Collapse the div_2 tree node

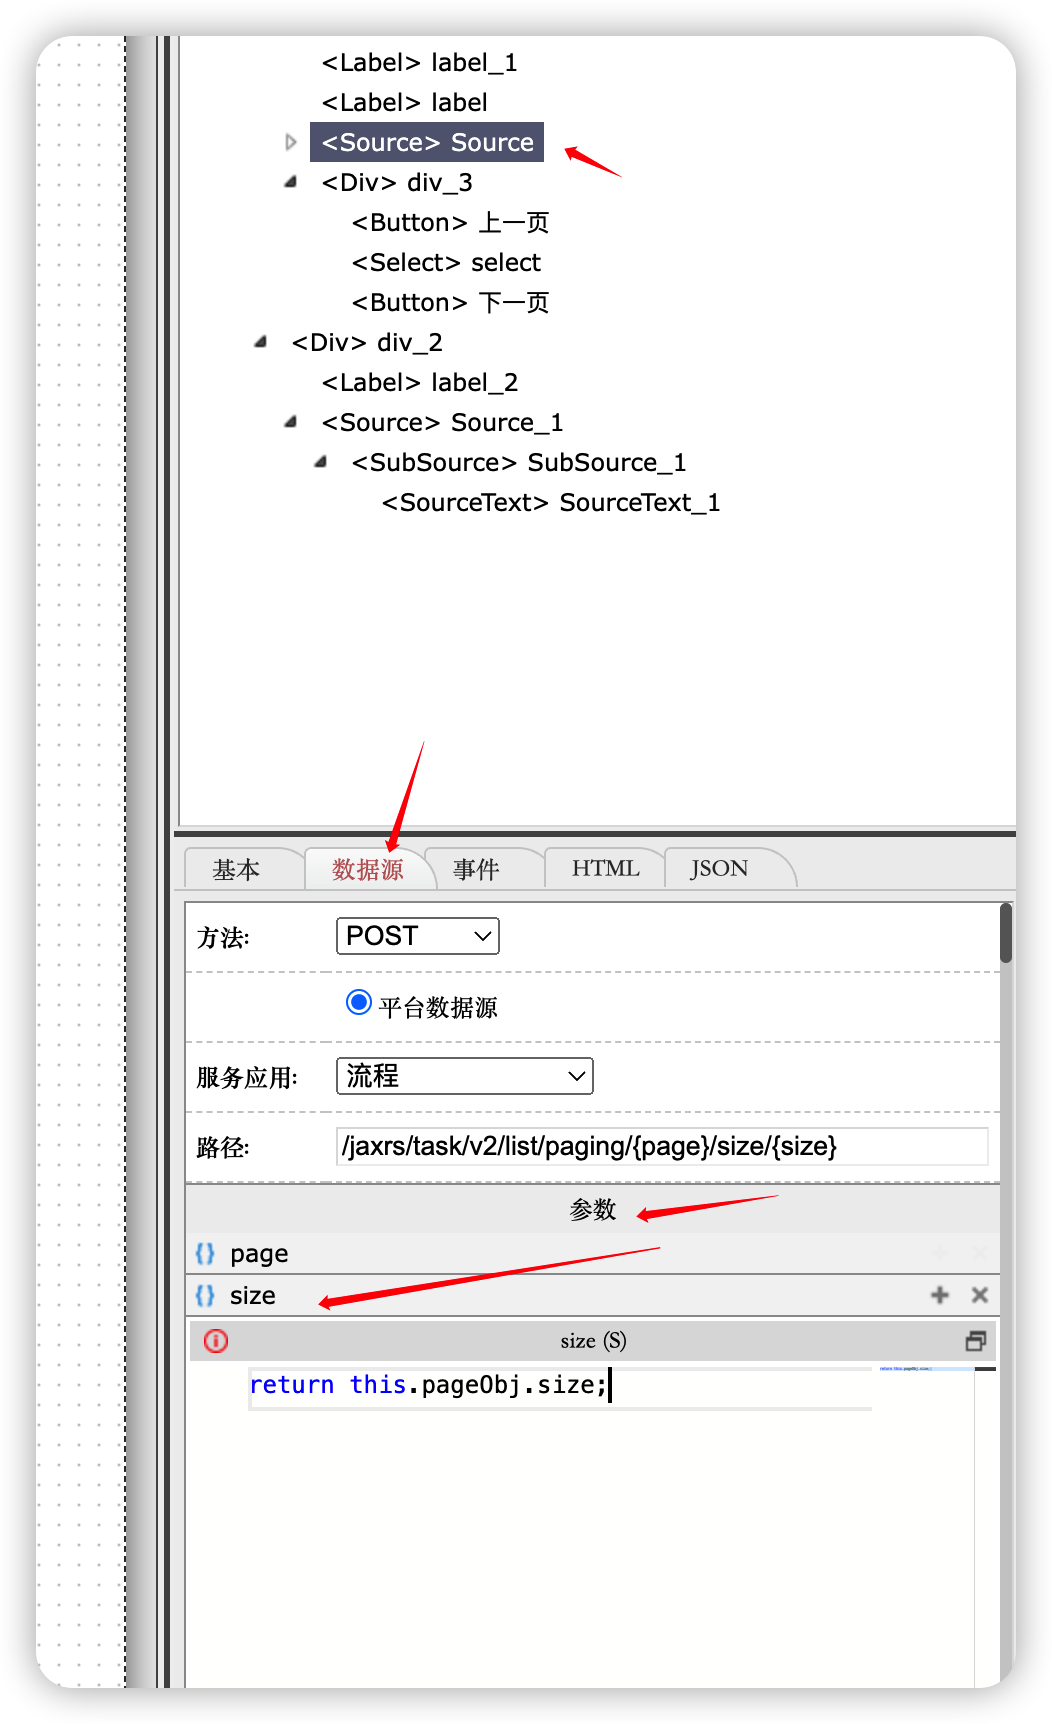261,342
